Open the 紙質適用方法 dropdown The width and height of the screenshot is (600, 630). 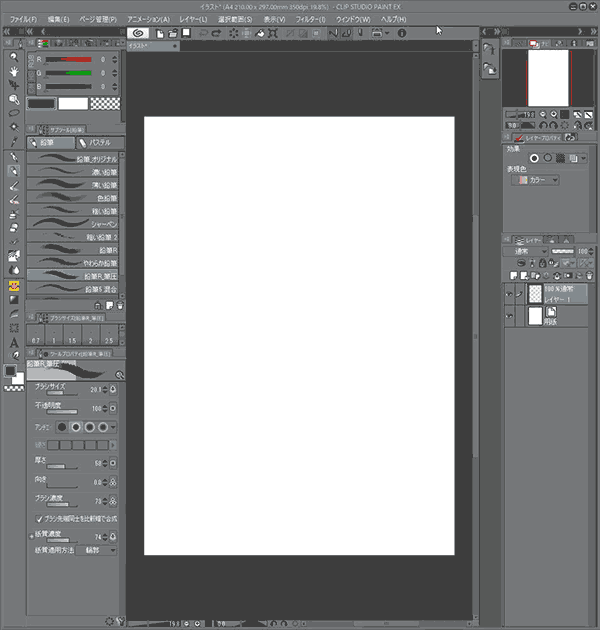pos(96,550)
